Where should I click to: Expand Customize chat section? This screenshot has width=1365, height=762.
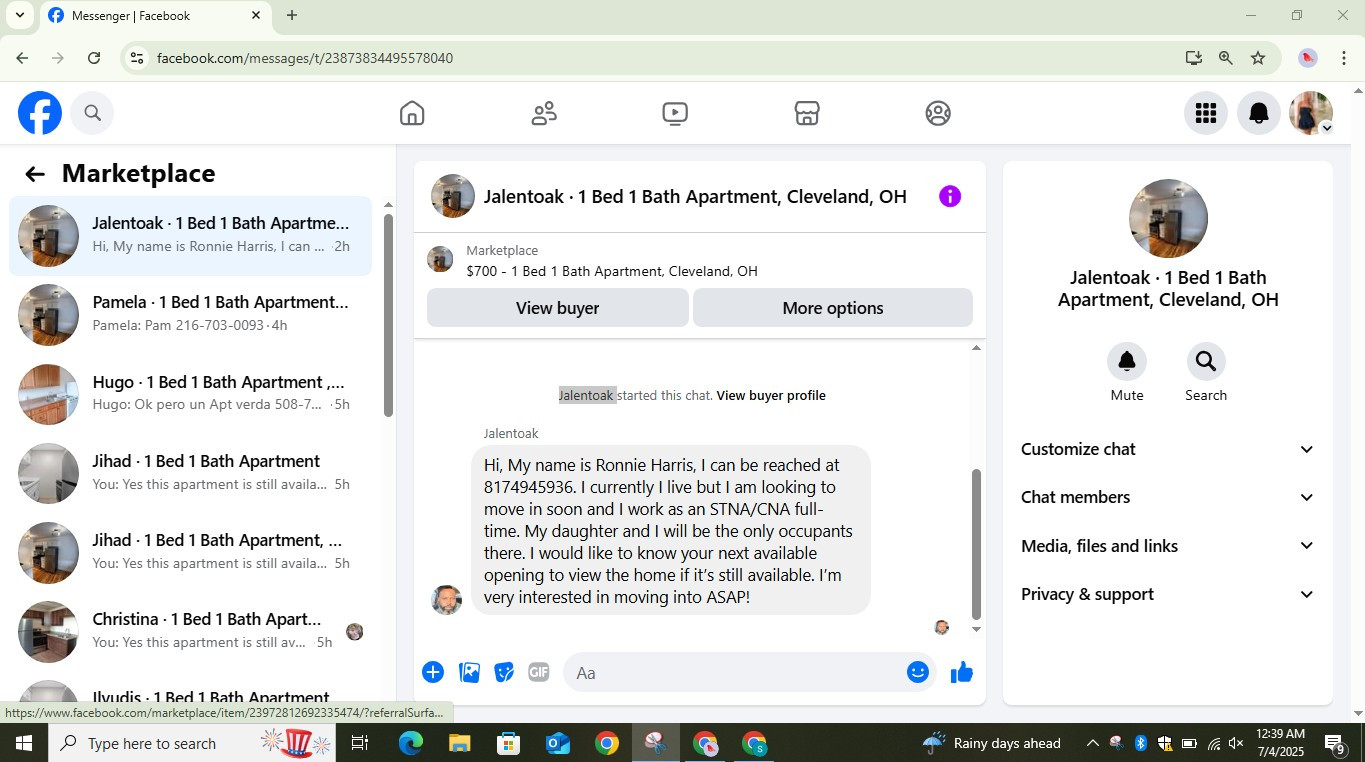click(1167, 449)
